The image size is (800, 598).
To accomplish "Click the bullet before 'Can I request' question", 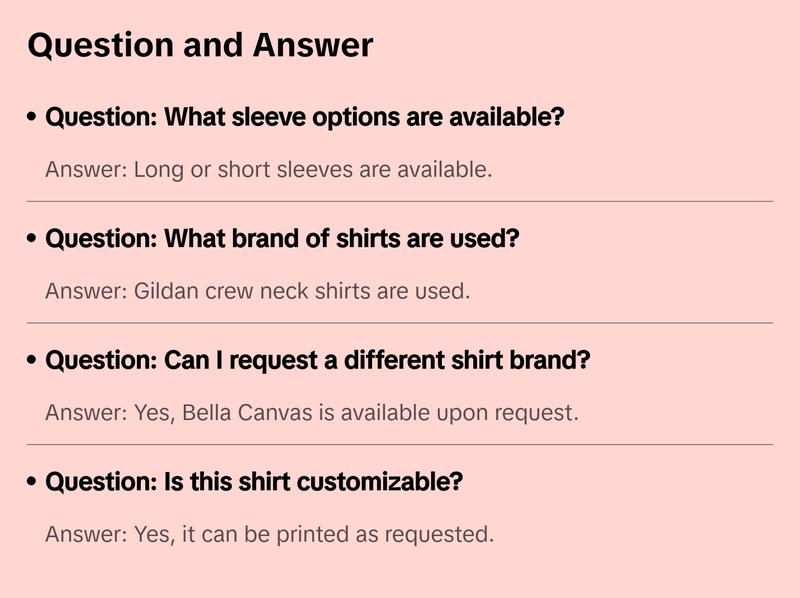I will 33,361.
